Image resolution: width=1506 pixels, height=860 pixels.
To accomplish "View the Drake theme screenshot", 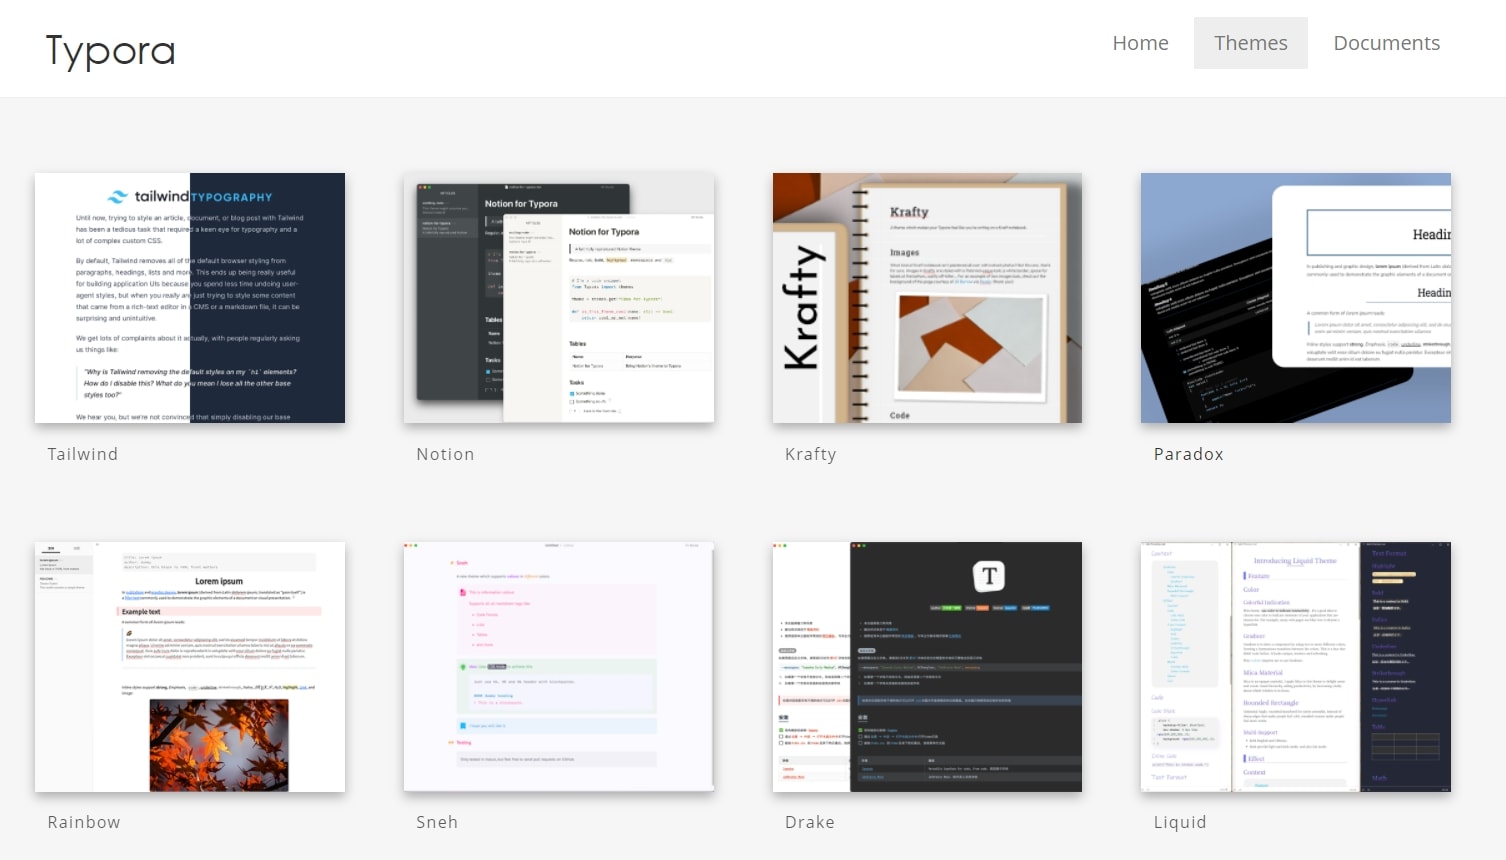I will [x=927, y=667].
